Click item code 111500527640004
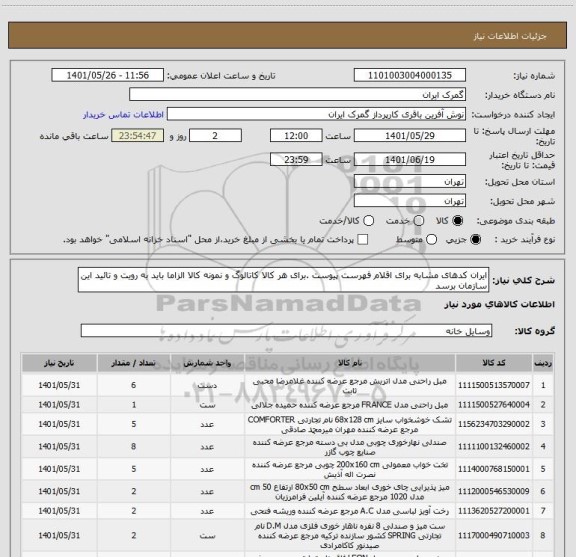 (494, 405)
